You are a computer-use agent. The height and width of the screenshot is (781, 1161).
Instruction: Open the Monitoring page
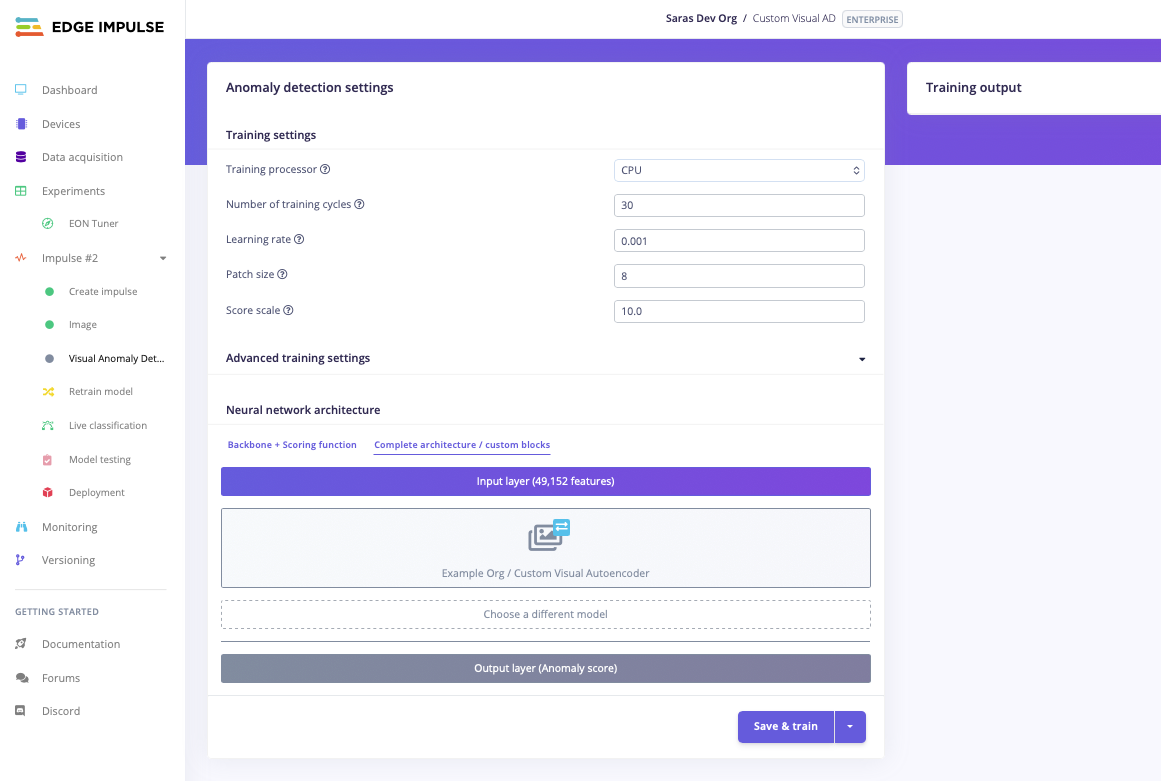pos(70,527)
